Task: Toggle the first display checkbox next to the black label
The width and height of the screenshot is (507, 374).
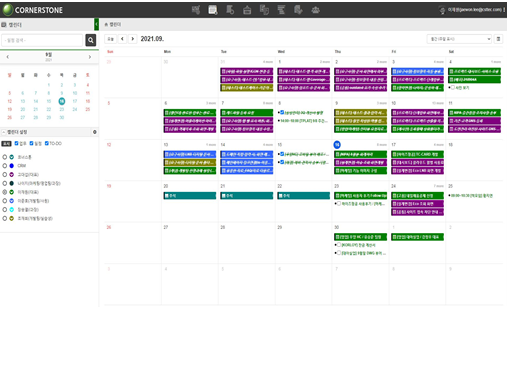Action: click(16, 143)
